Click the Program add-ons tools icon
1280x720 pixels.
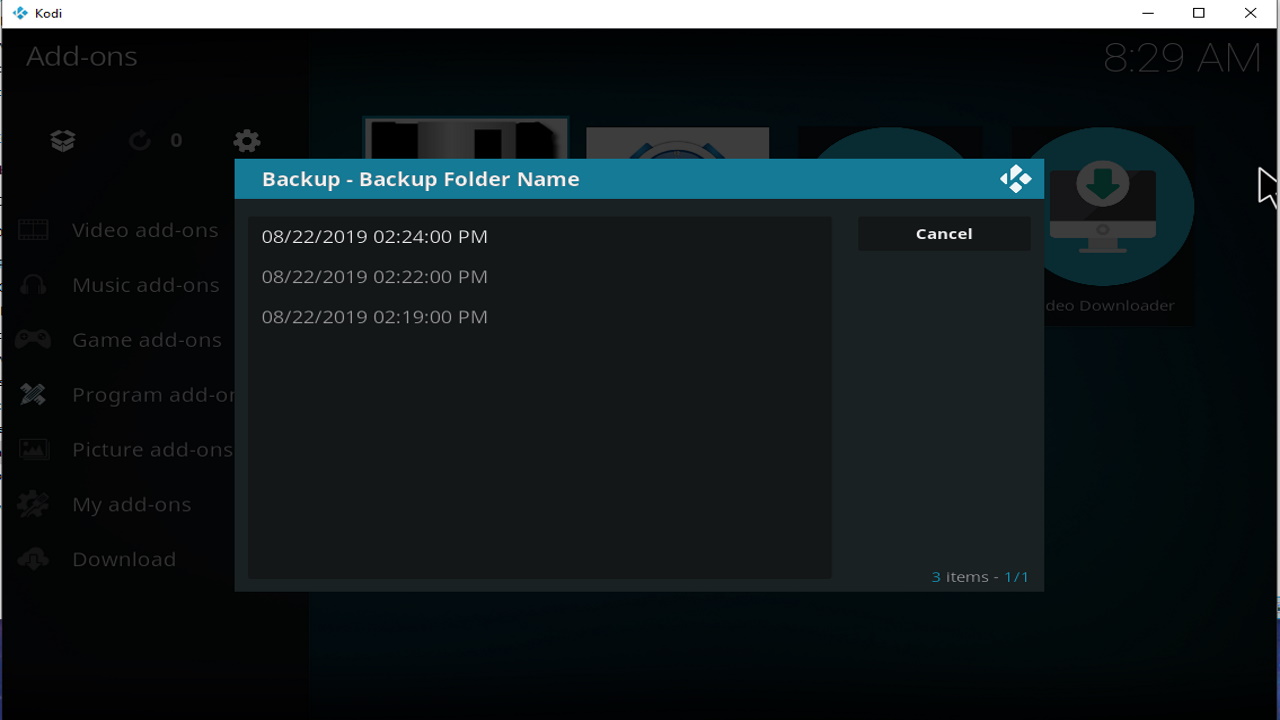tap(33, 395)
